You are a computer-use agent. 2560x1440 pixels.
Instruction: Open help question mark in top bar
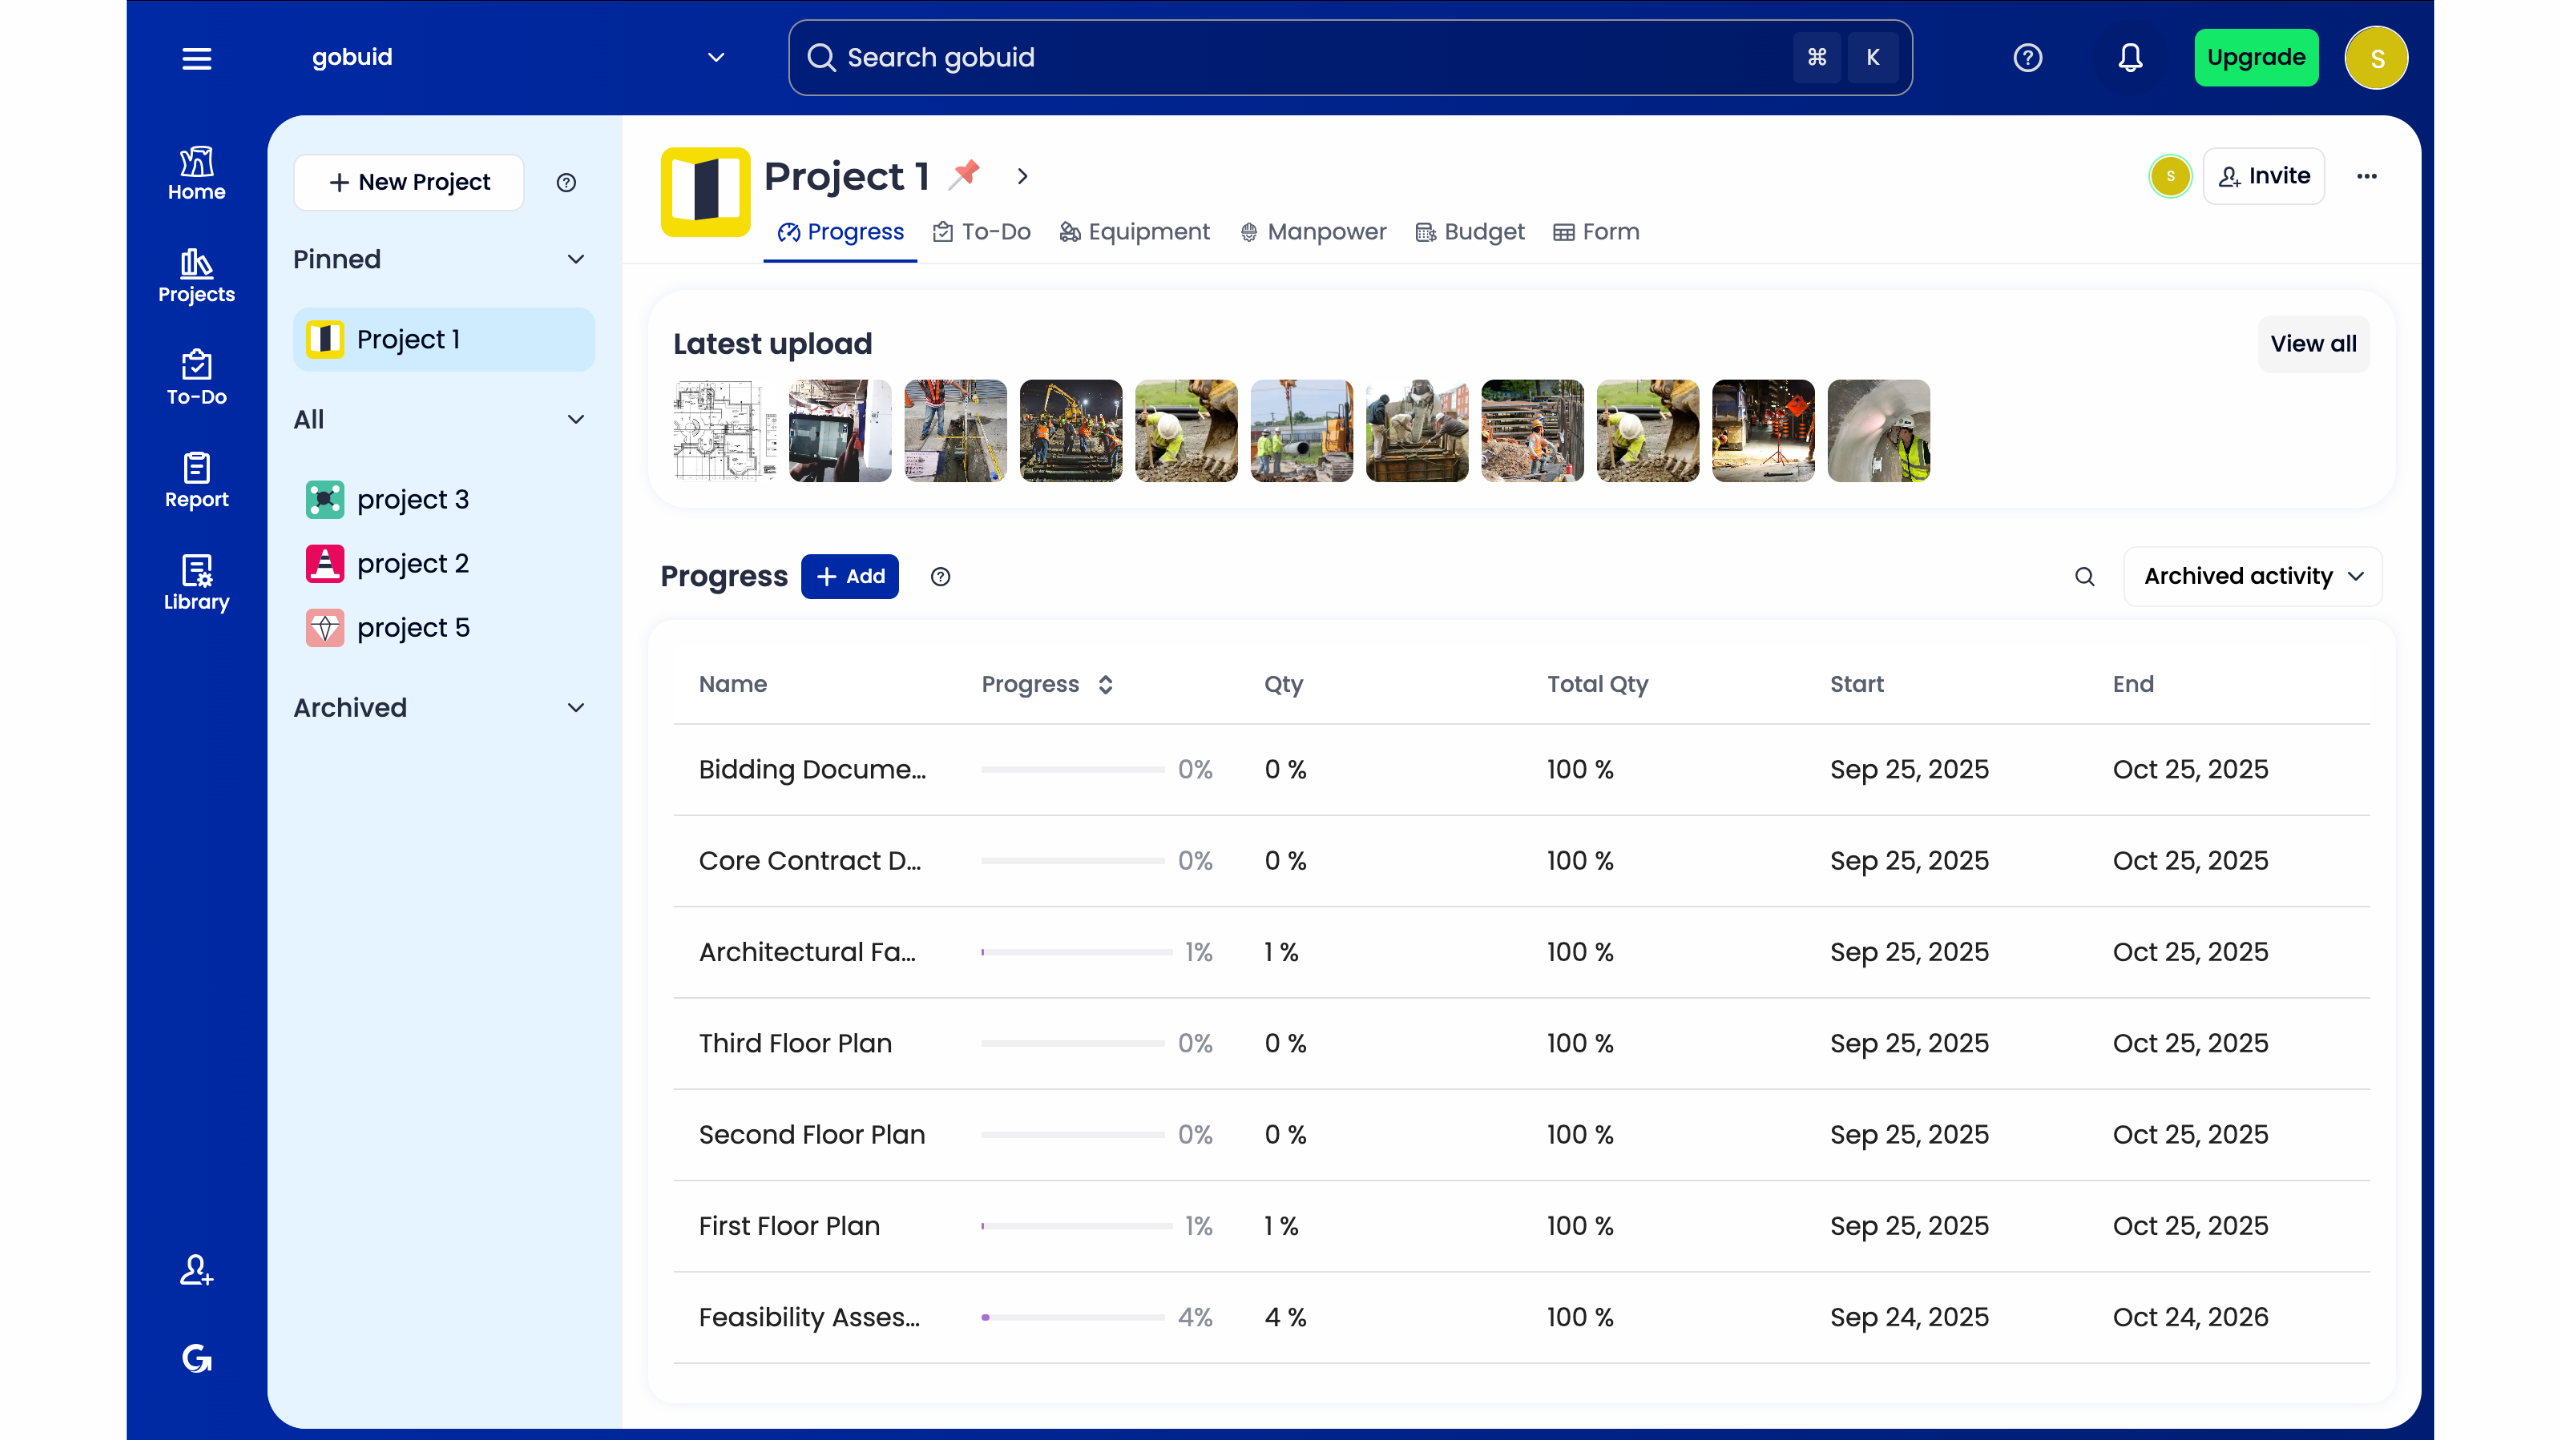[2027, 58]
